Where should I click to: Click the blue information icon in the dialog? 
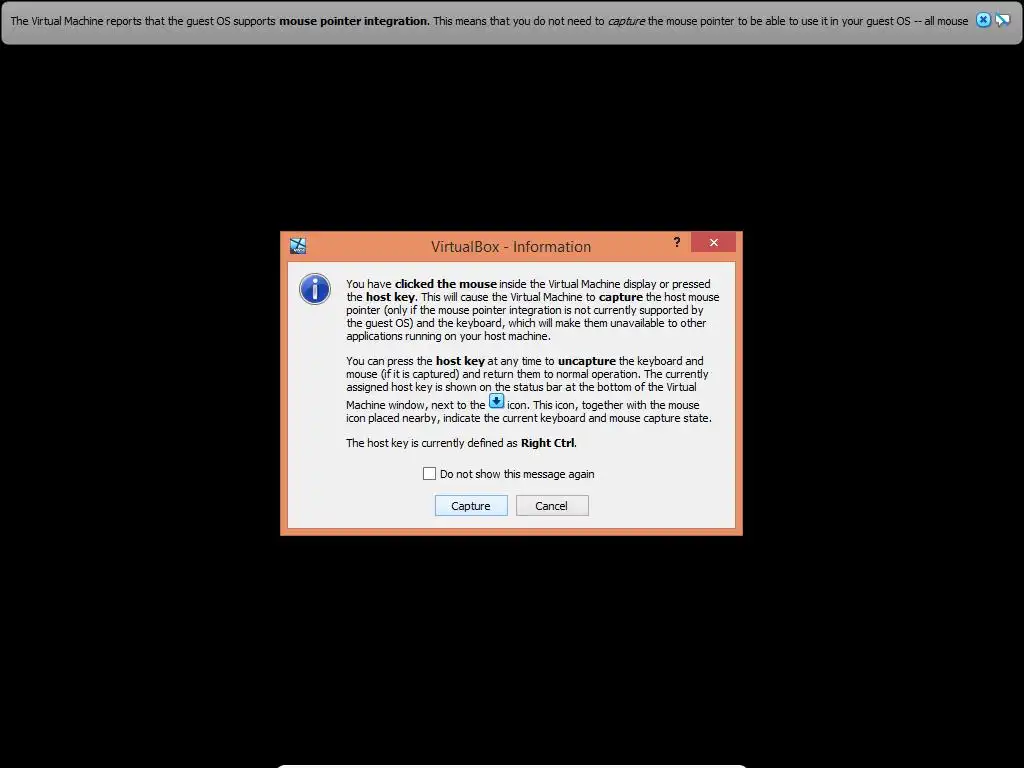pyautogui.click(x=315, y=289)
